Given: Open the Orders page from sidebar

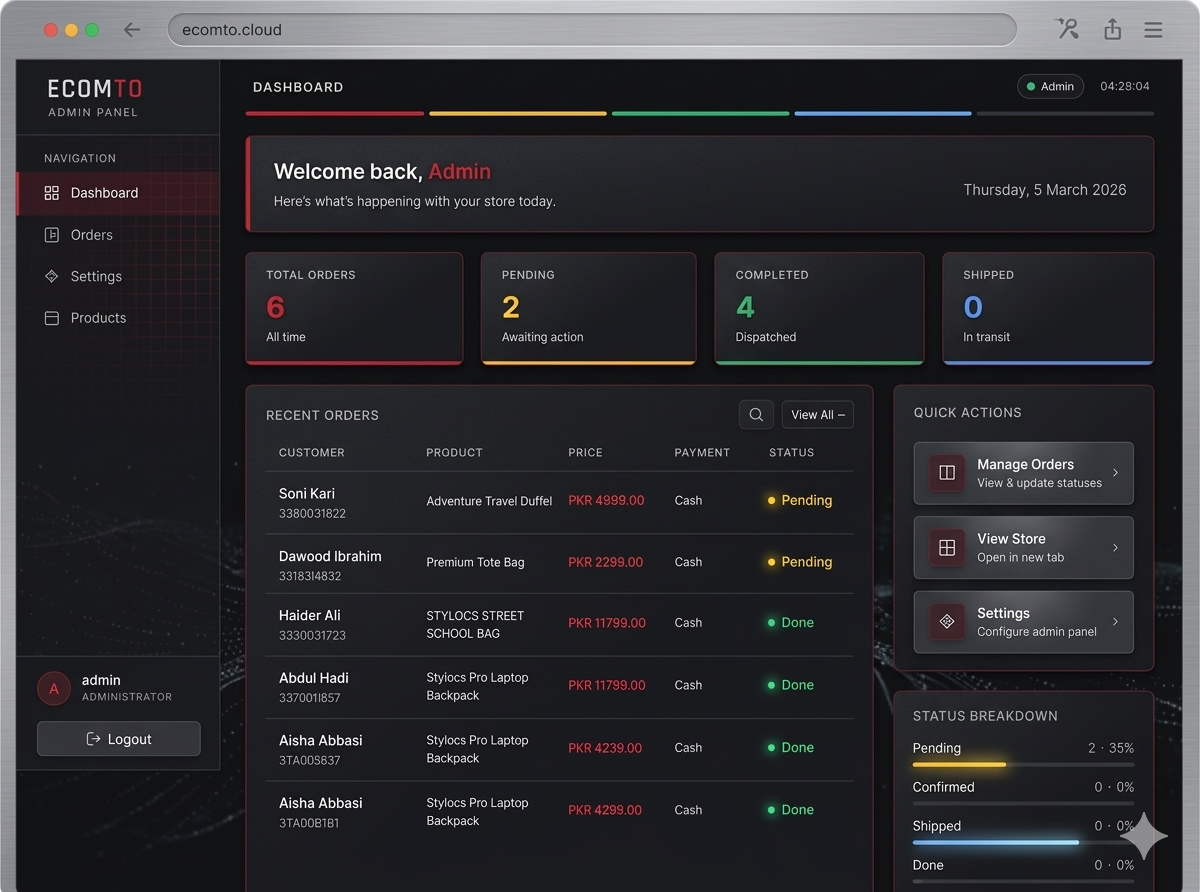Looking at the screenshot, I should coord(118,235).
